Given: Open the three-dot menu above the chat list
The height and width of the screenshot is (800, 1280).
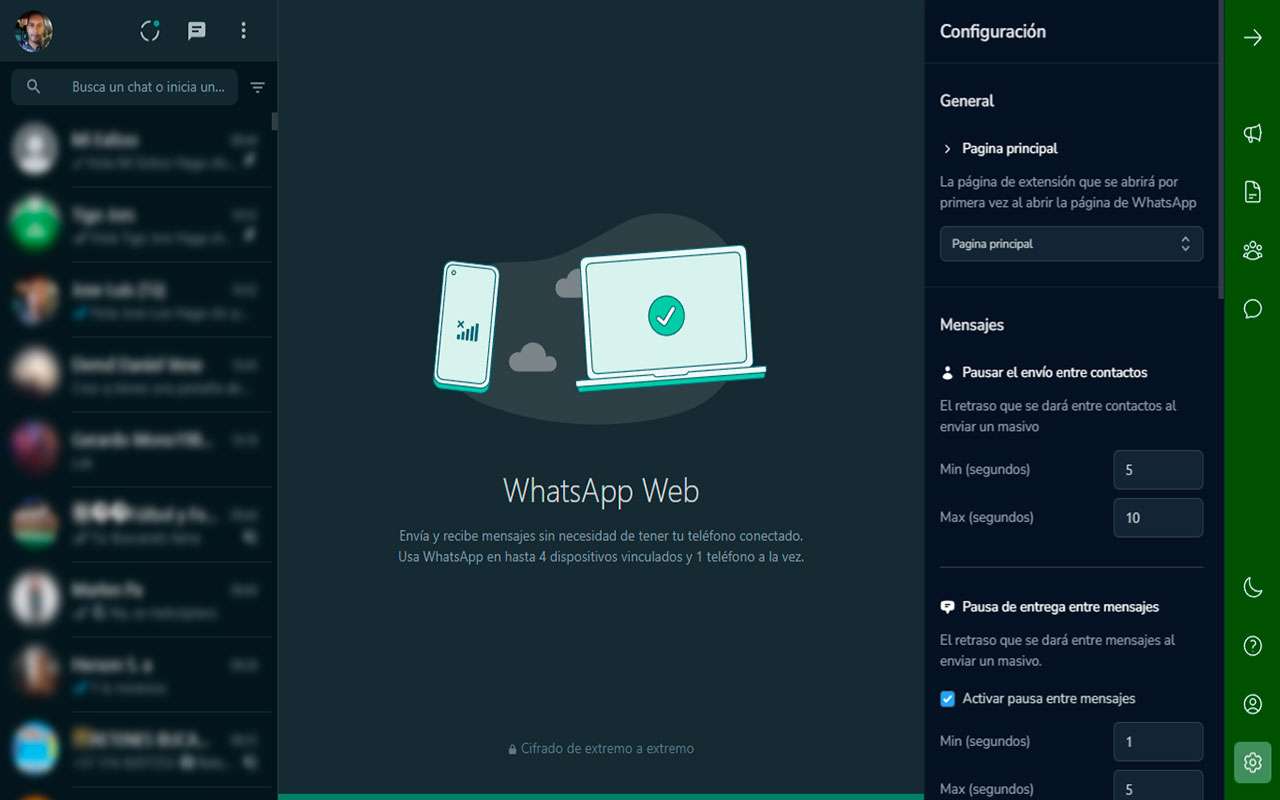Looking at the screenshot, I should [243, 31].
